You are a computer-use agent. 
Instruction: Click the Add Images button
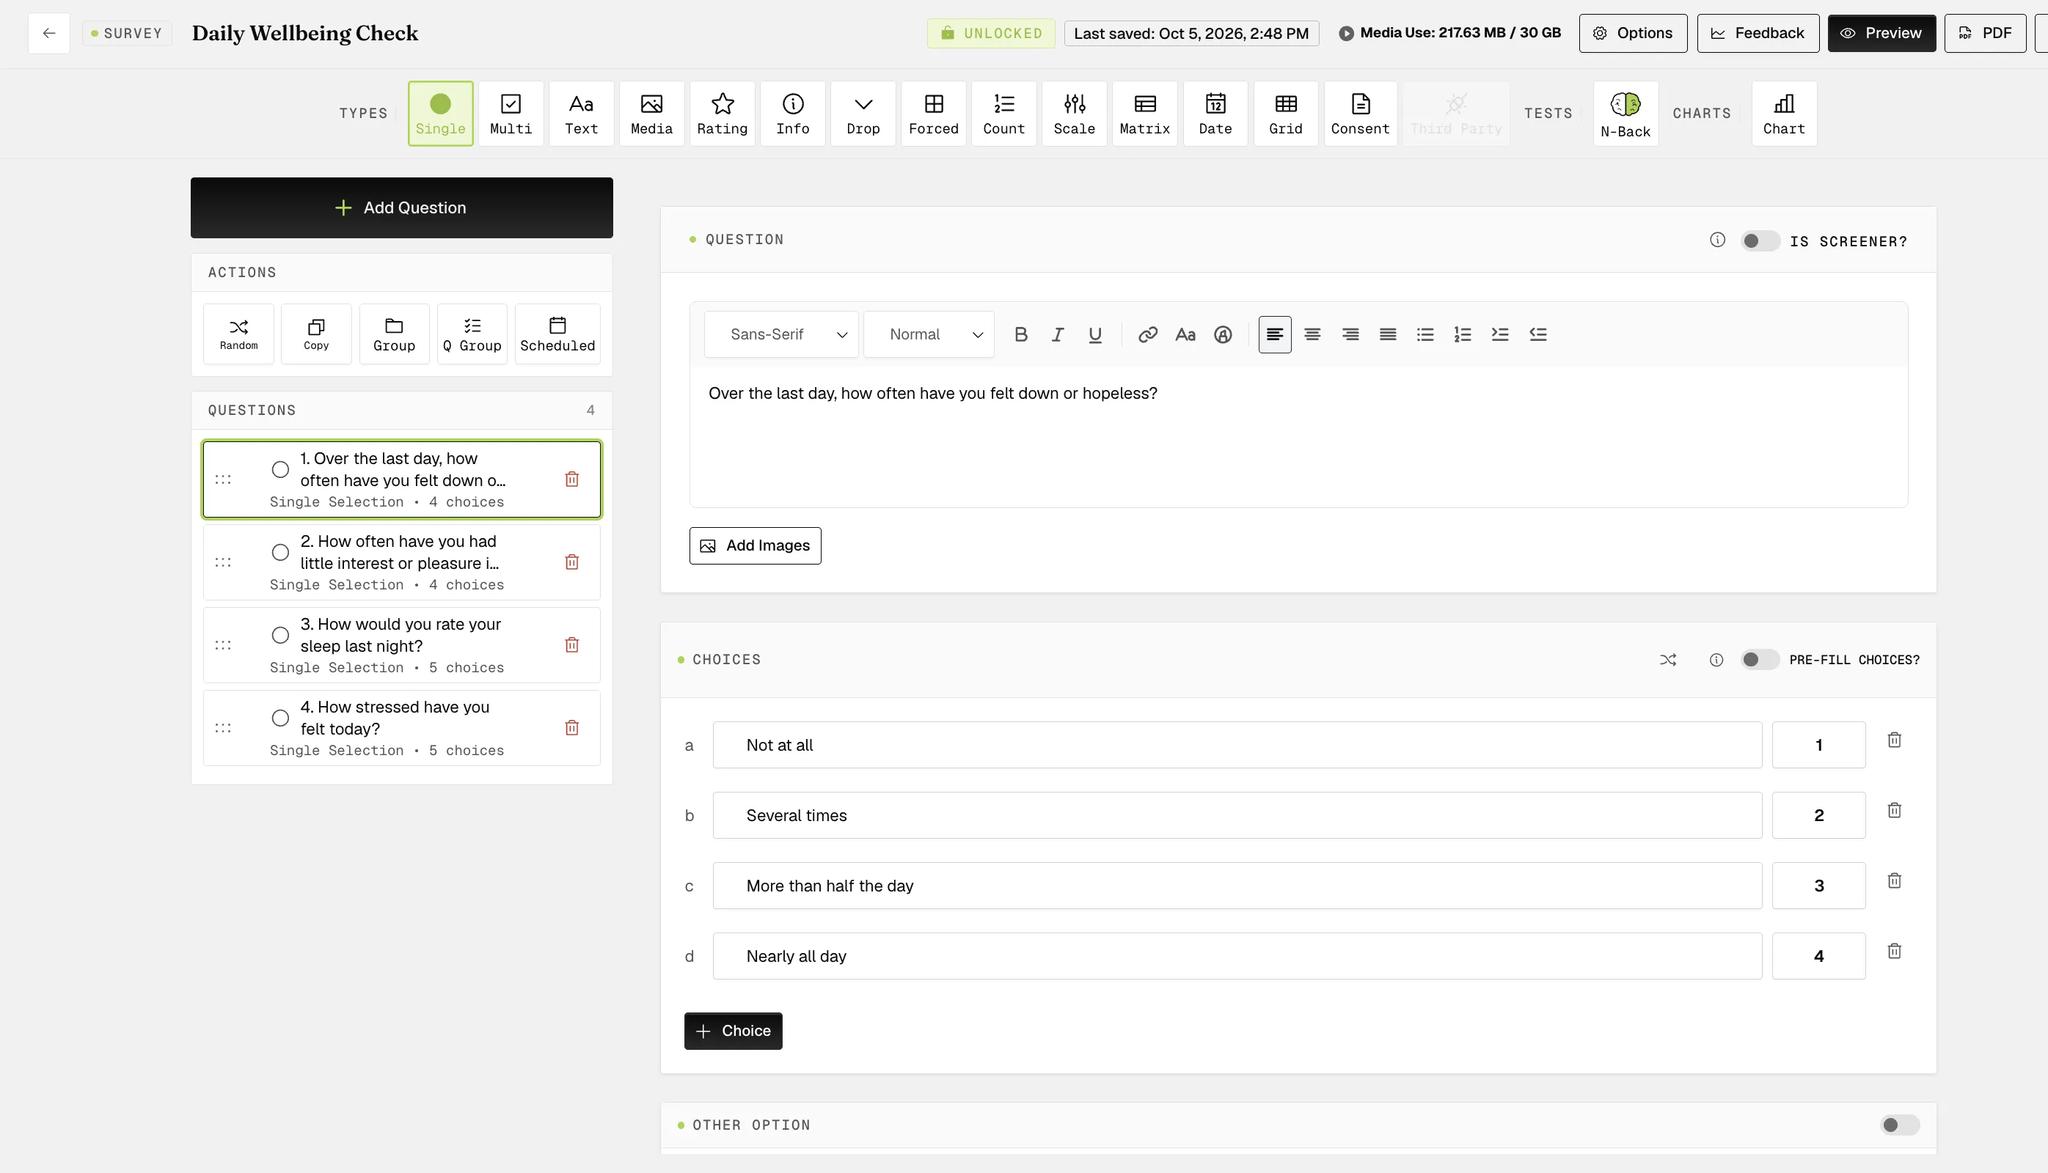coord(755,546)
